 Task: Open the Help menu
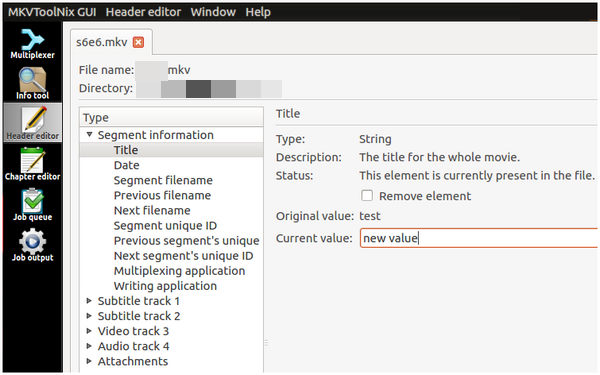click(258, 12)
